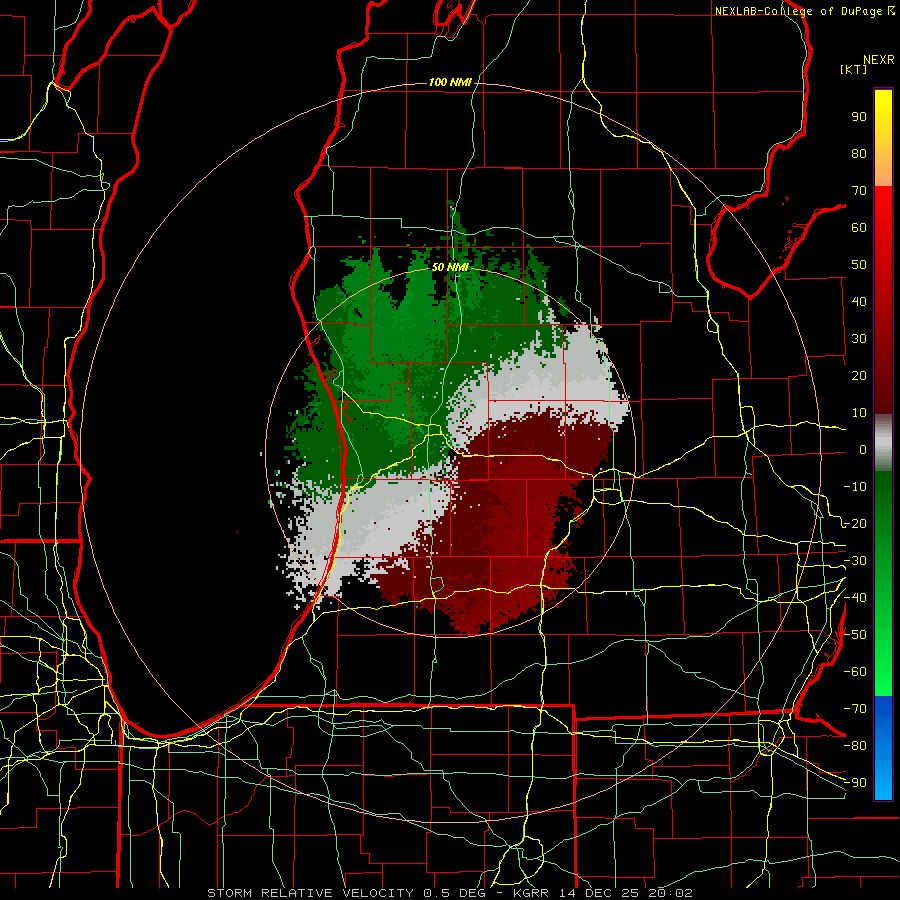Click the 30 value on the velocity scale
The height and width of the screenshot is (900, 900).
pyautogui.click(x=859, y=339)
